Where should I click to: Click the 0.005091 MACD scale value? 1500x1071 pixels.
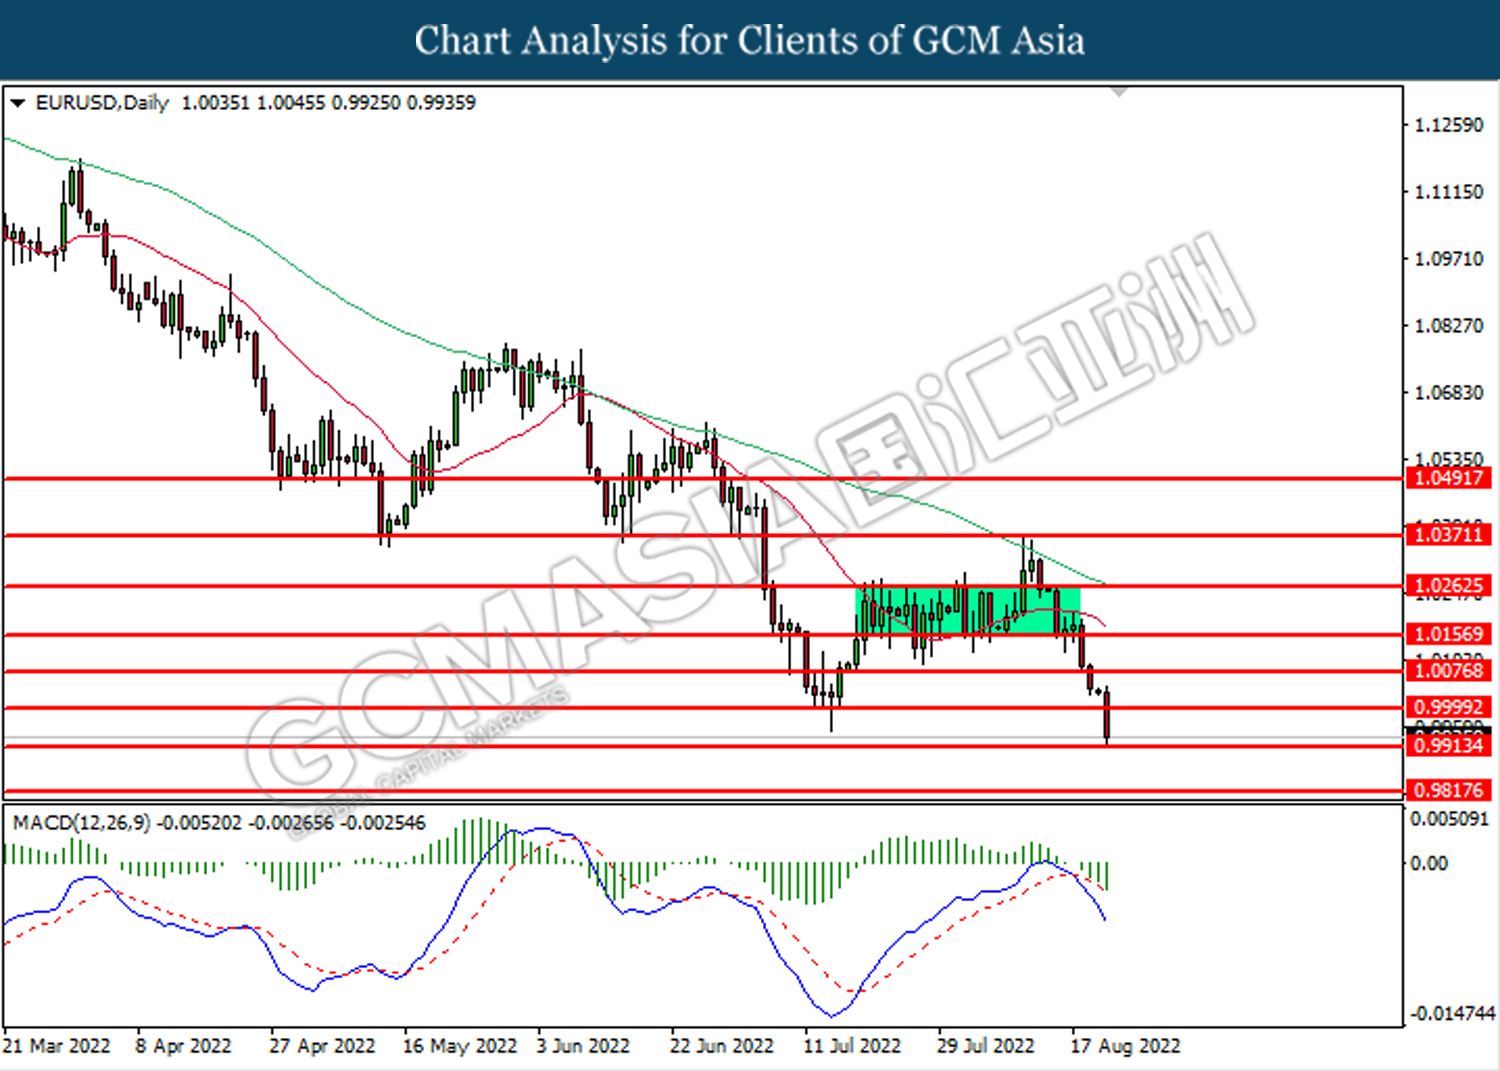(1450, 819)
